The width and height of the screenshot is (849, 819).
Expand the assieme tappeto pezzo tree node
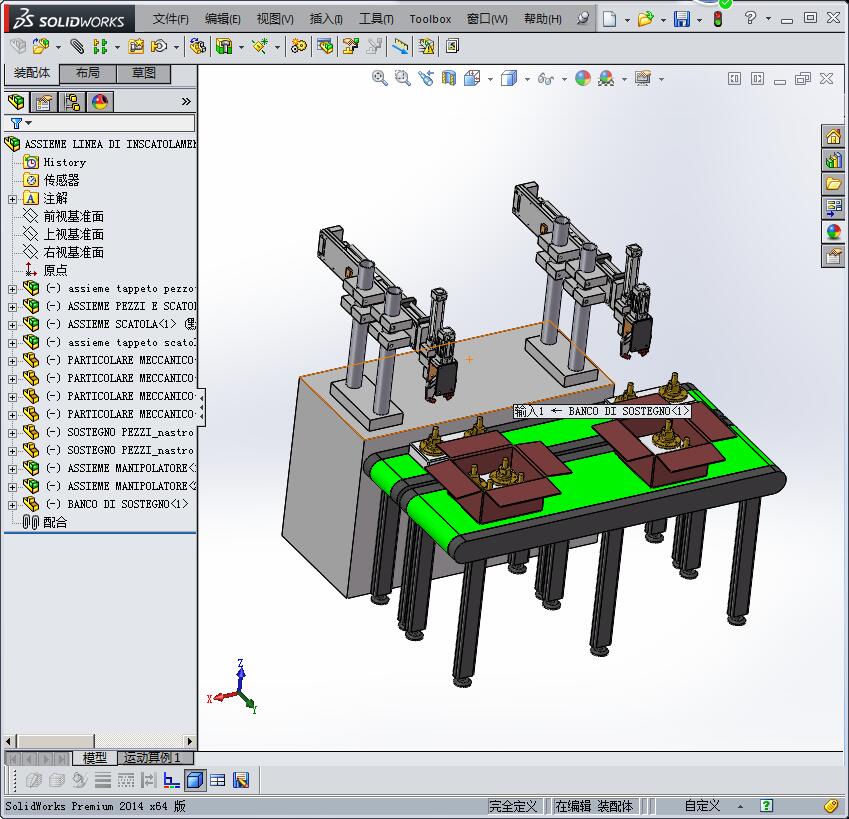[x=12, y=289]
